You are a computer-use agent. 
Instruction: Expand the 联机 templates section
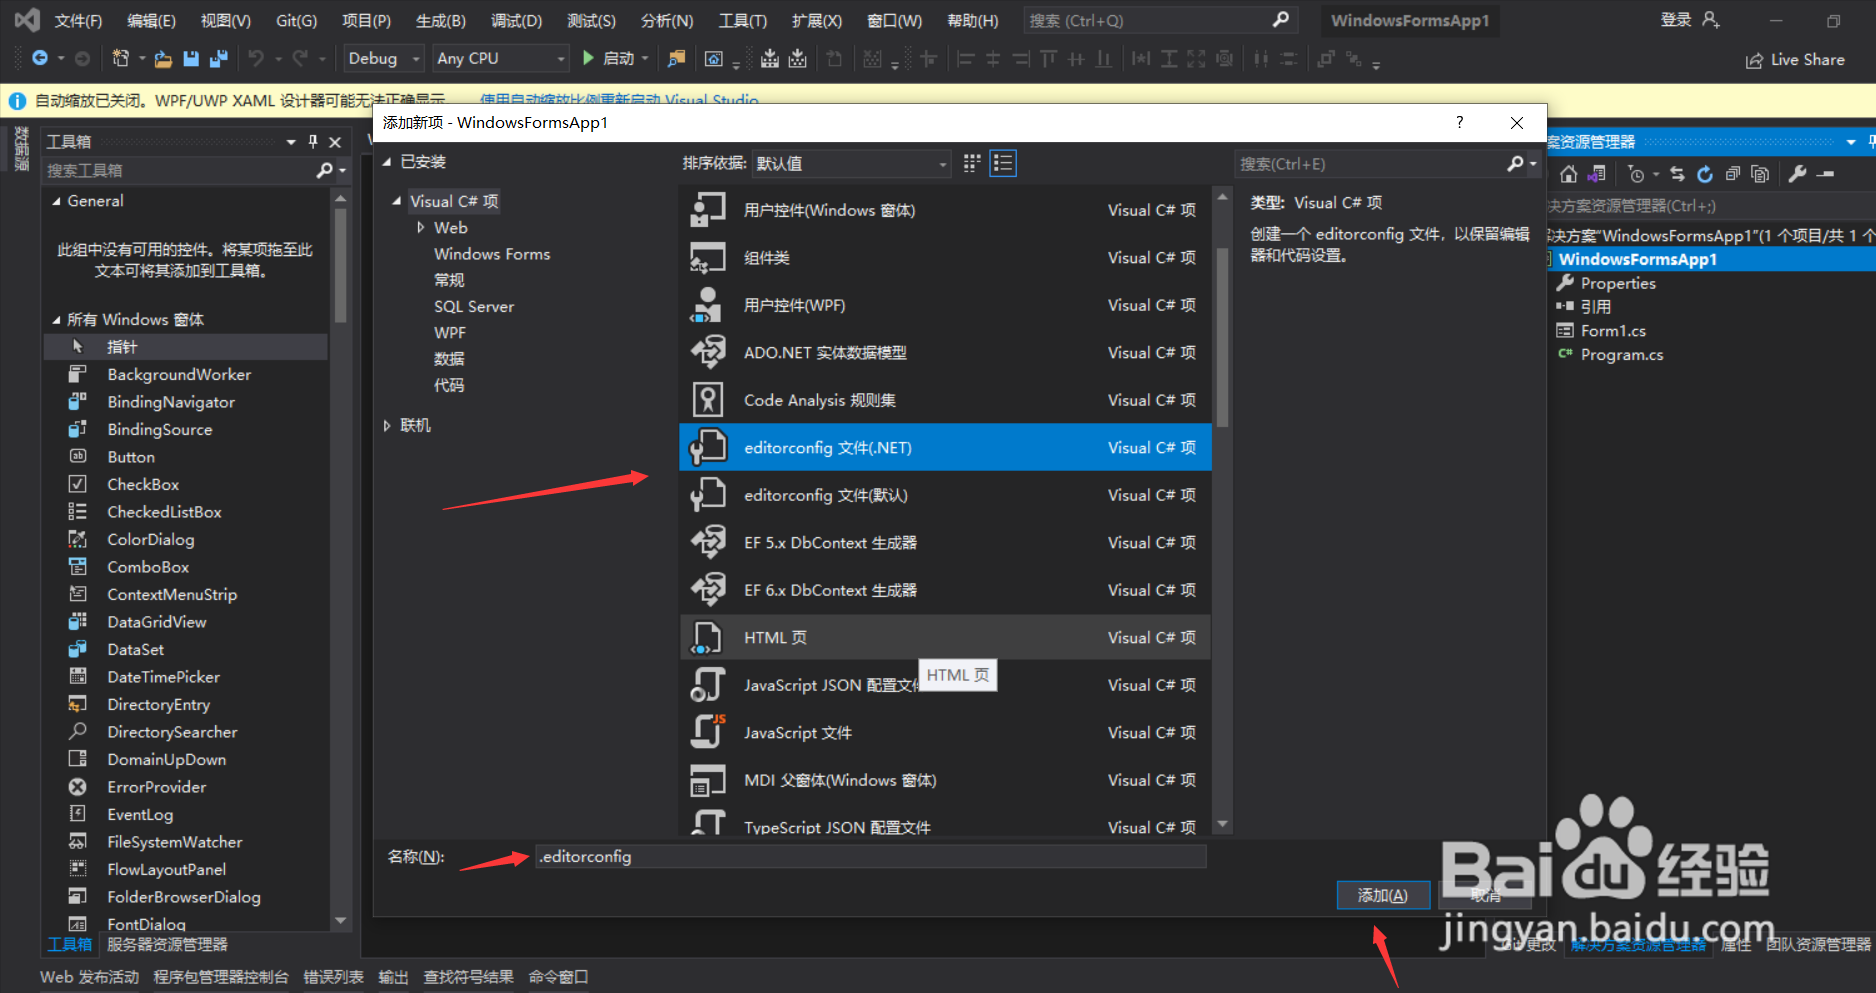point(388,425)
